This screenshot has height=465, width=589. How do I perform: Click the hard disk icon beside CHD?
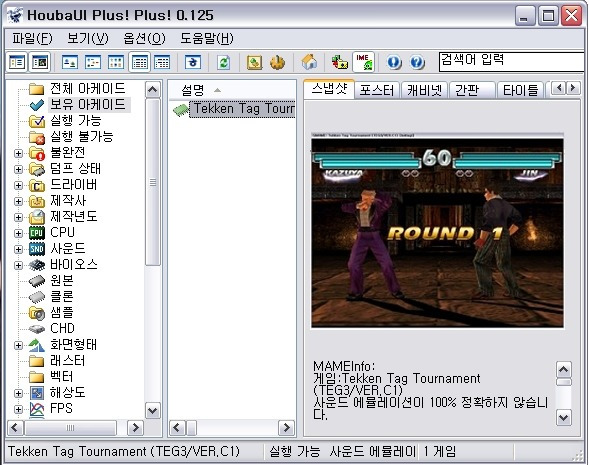[37, 329]
